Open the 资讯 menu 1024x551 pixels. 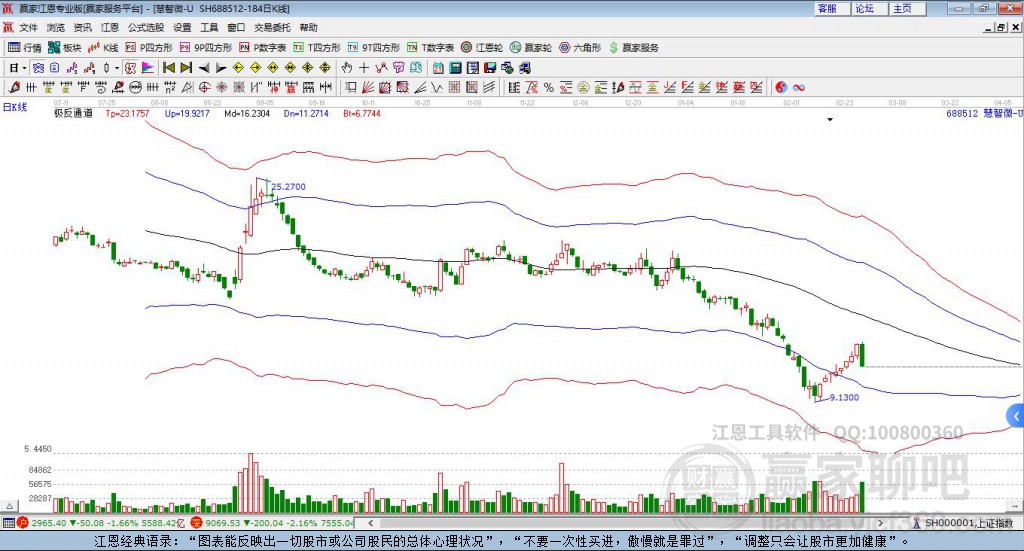pyautogui.click(x=82, y=27)
